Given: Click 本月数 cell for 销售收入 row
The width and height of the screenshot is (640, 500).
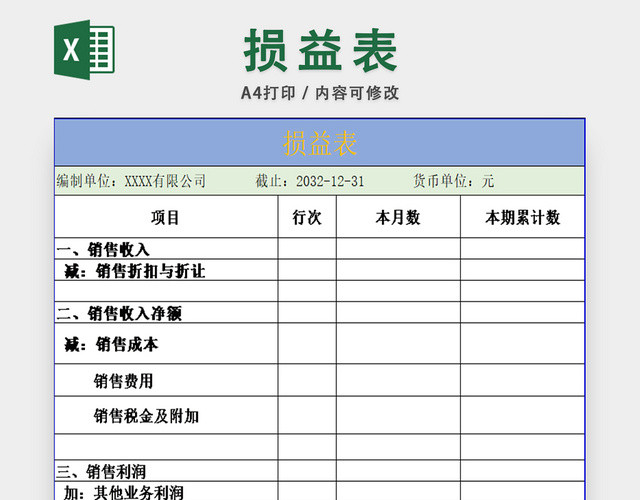Looking at the screenshot, I should tap(398, 249).
